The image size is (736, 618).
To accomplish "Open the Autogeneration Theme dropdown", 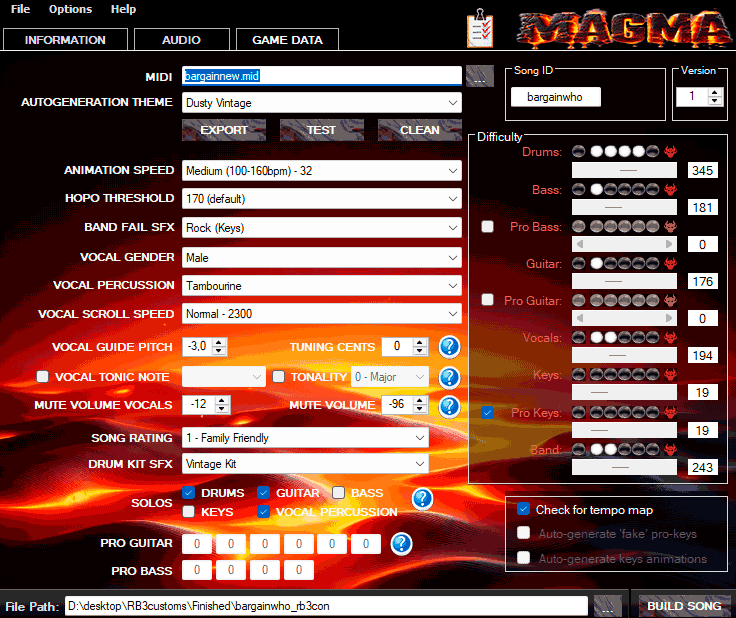I will (321, 103).
